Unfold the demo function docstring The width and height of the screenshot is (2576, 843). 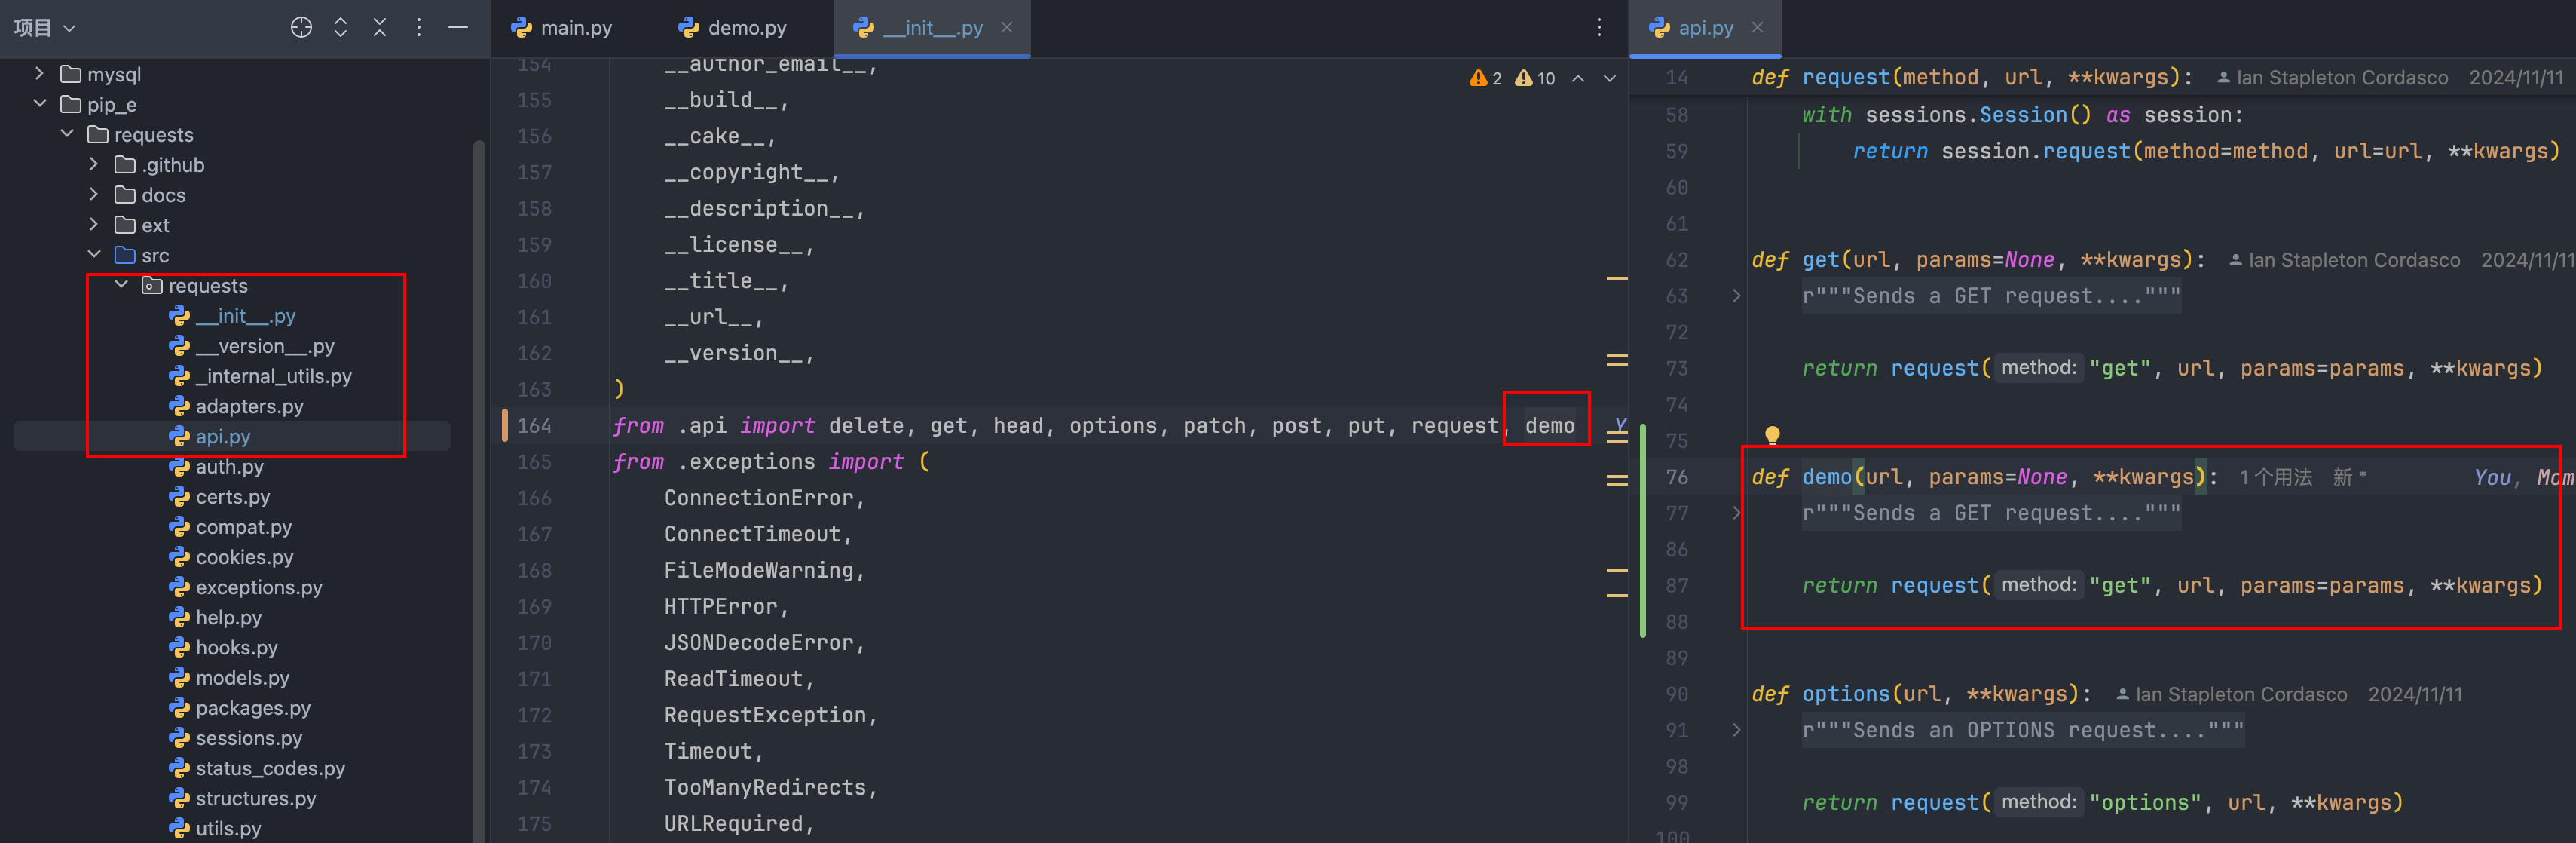(x=1737, y=513)
